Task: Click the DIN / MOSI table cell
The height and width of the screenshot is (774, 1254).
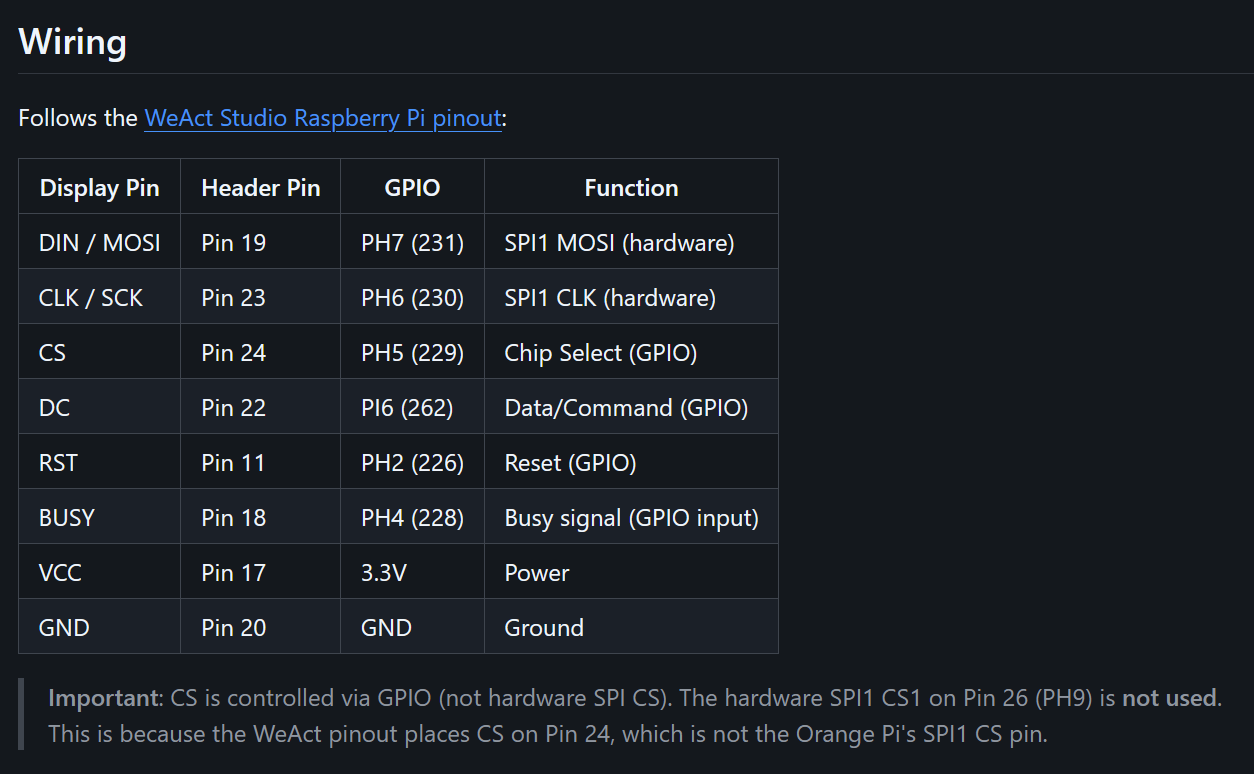Action: (x=99, y=243)
